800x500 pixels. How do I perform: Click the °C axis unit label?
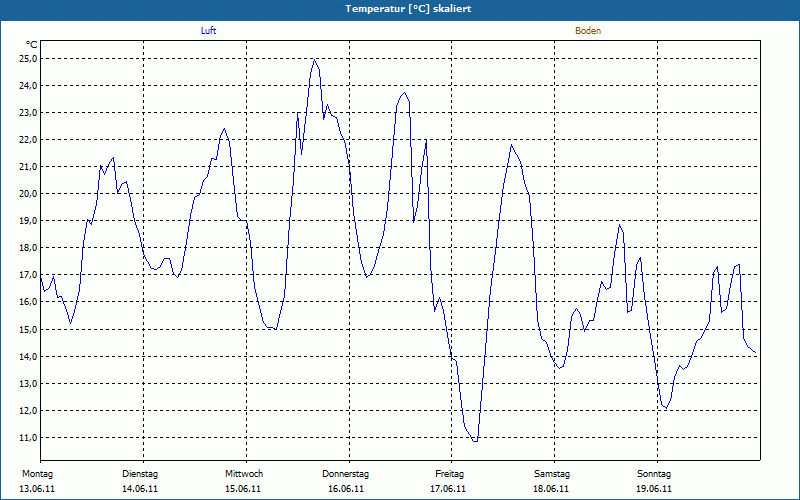point(31,45)
